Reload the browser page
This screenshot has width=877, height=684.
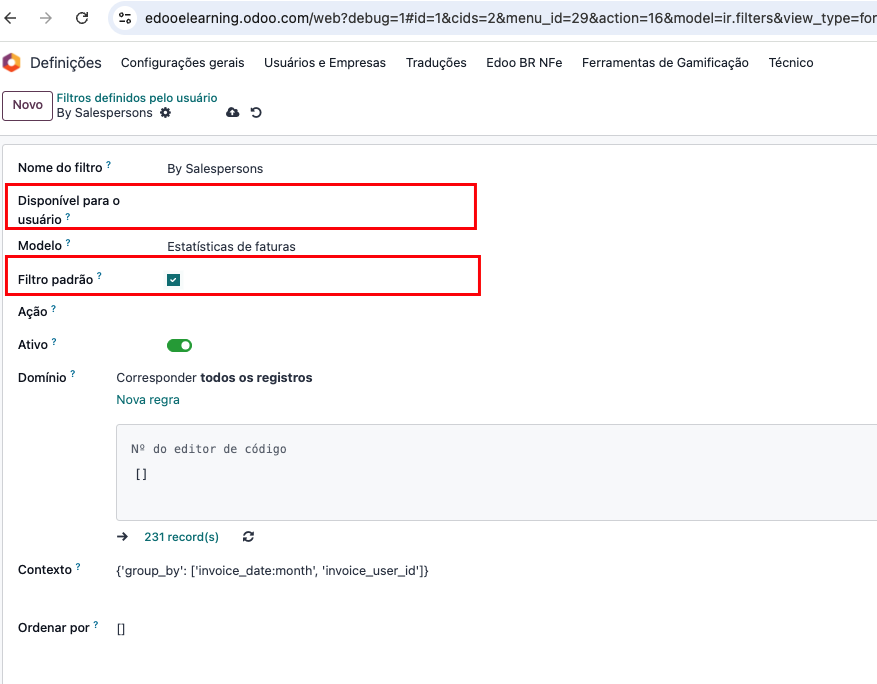coord(82,18)
